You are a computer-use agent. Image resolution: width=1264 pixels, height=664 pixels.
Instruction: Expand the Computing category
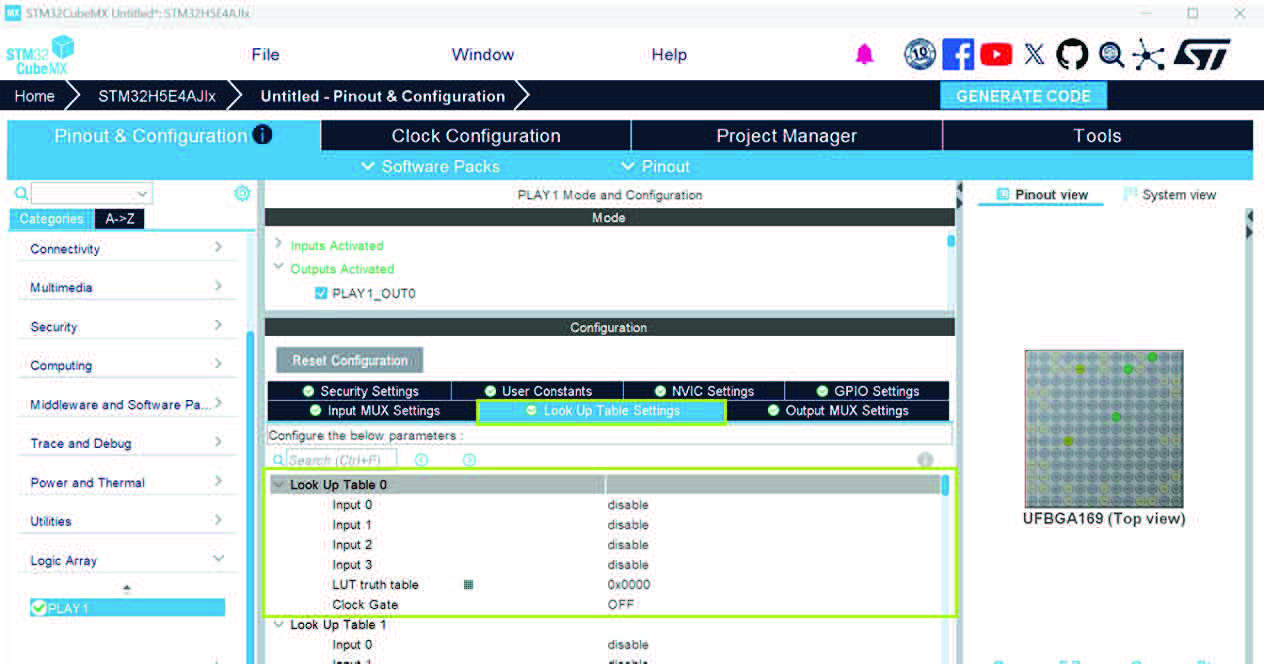[218, 364]
